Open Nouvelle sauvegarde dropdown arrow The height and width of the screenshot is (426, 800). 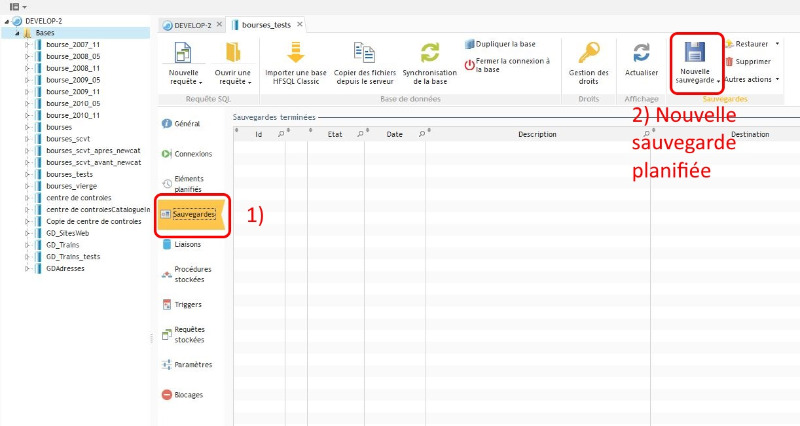coord(718,81)
